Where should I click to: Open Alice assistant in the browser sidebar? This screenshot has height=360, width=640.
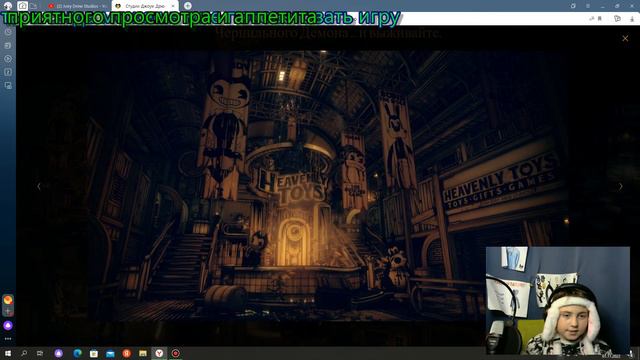click(8, 325)
